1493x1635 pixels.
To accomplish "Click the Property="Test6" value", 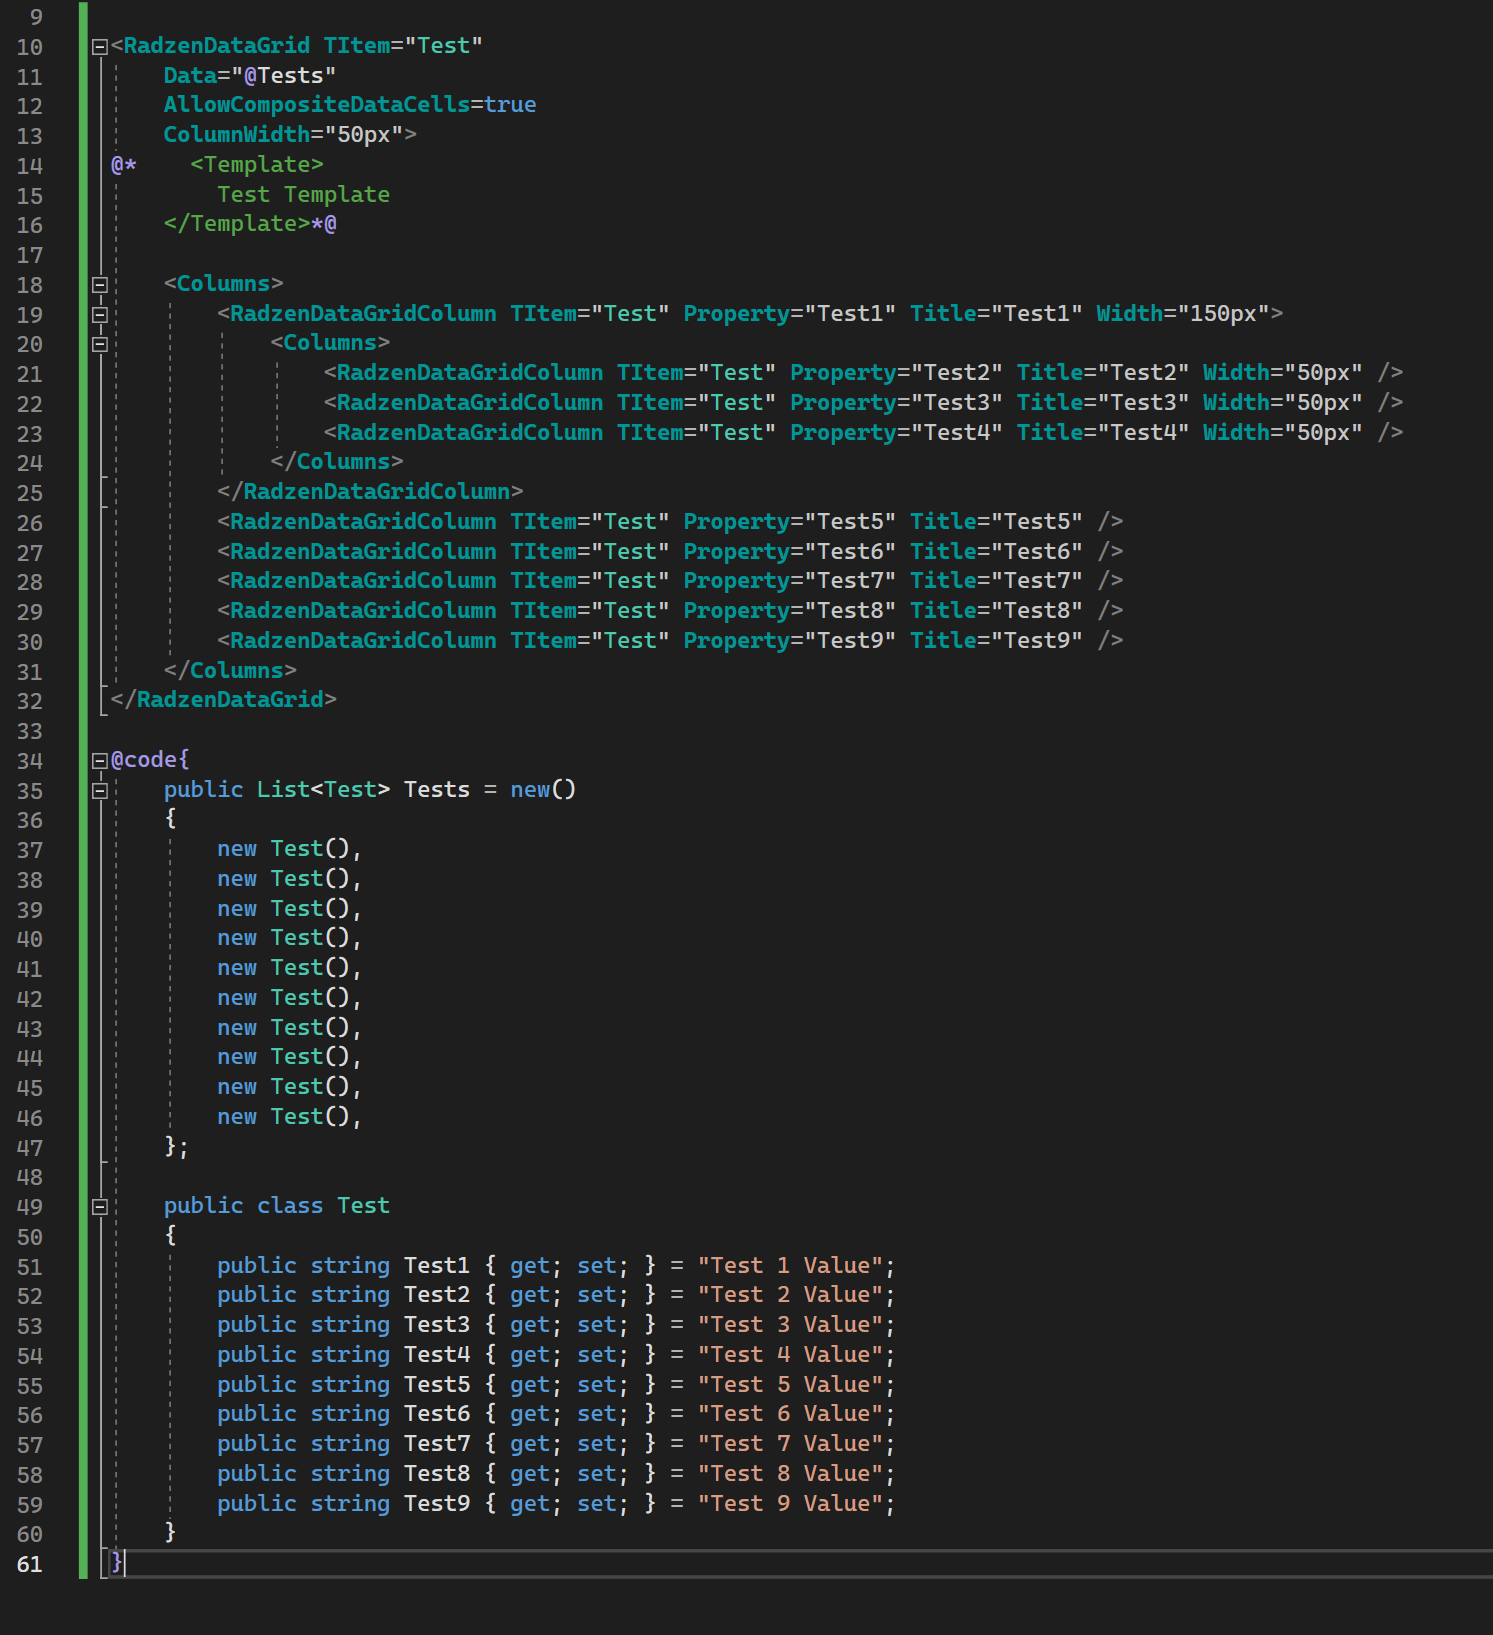I will pos(850,552).
